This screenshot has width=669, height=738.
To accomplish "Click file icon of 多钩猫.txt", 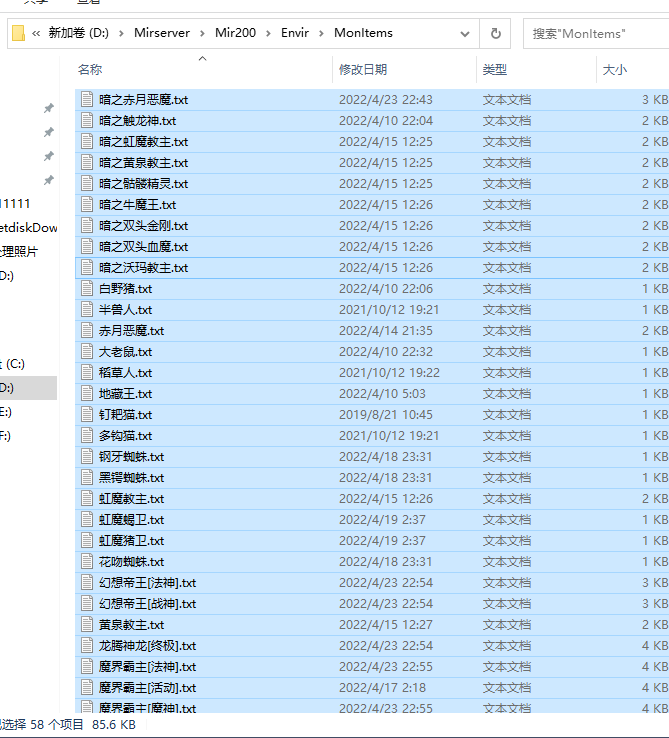I will tap(87, 436).
